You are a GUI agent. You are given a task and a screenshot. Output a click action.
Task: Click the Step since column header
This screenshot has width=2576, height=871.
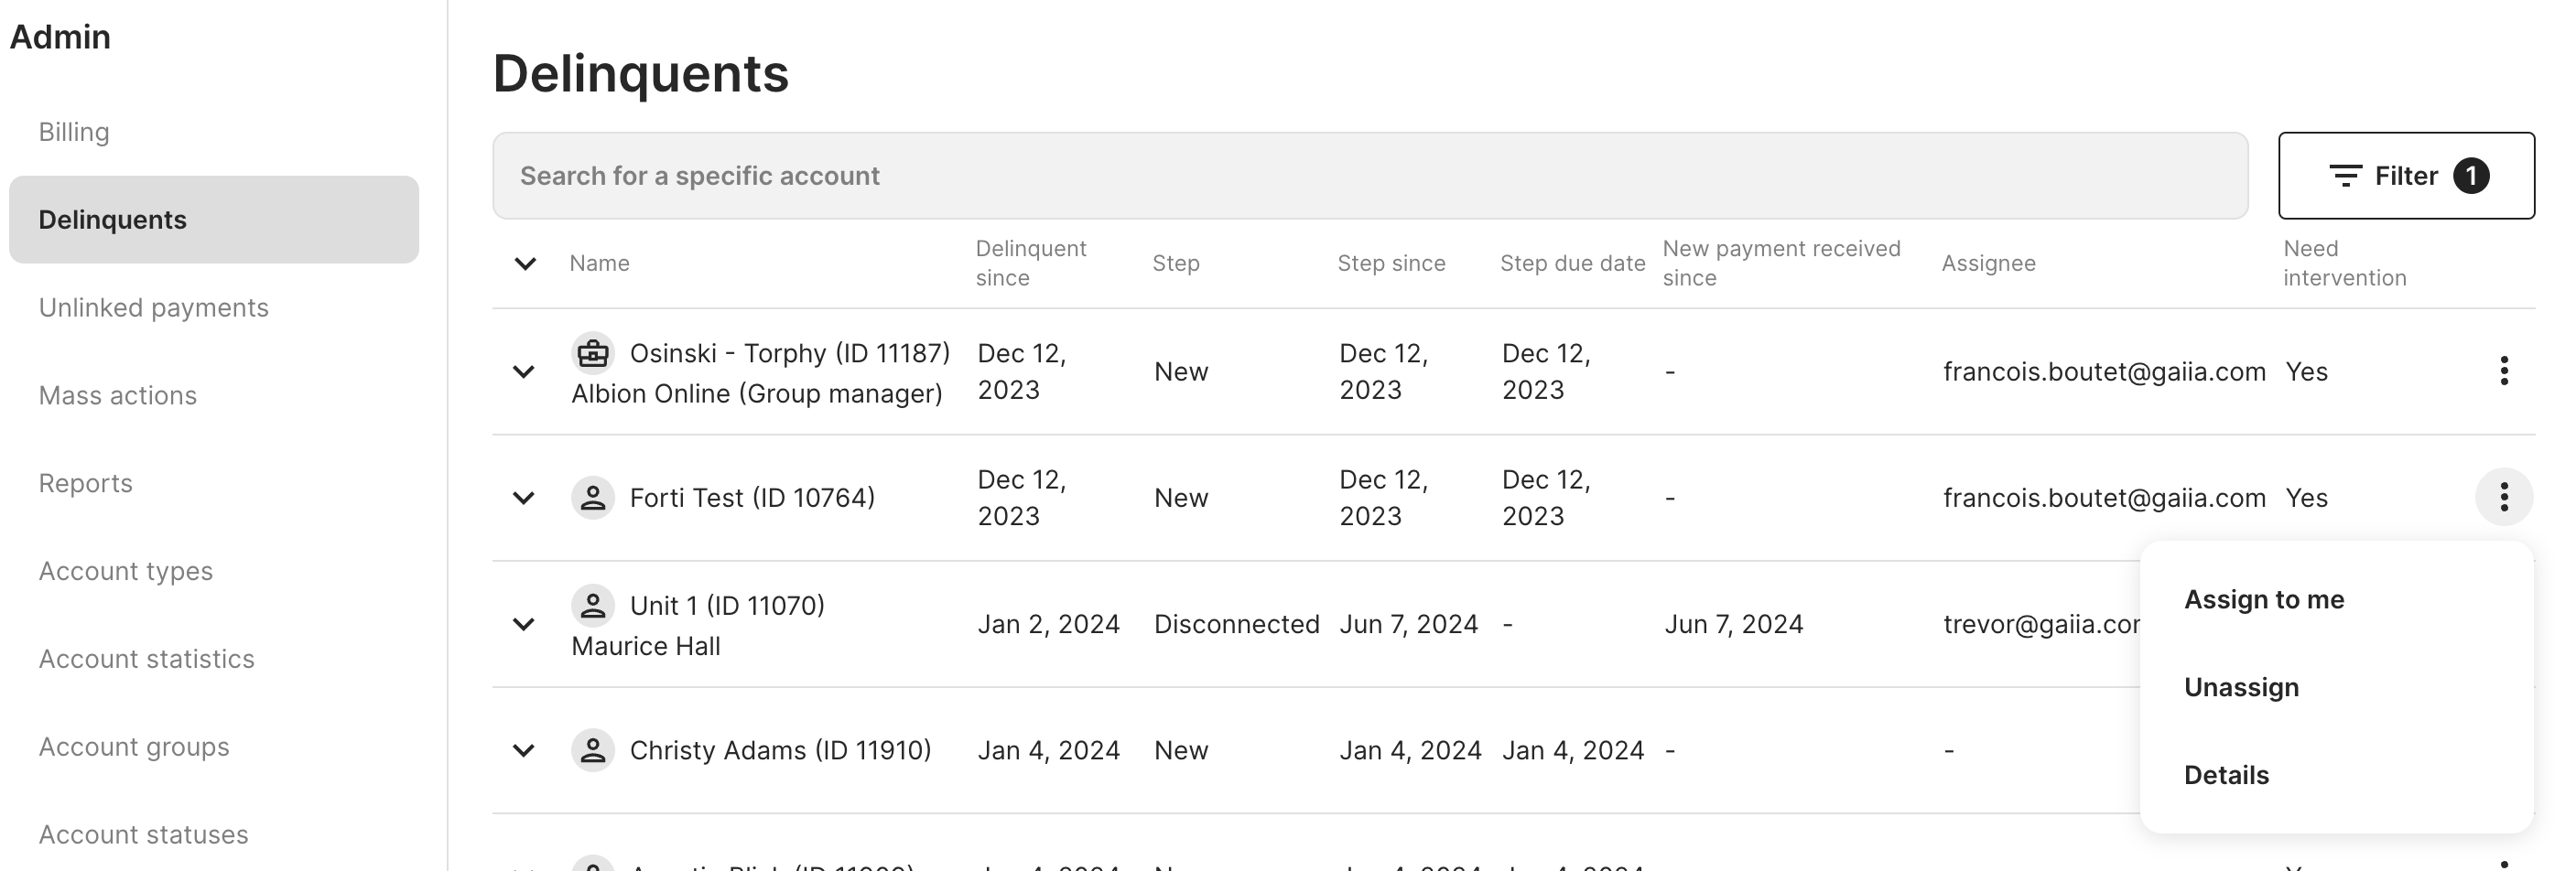tap(1391, 263)
